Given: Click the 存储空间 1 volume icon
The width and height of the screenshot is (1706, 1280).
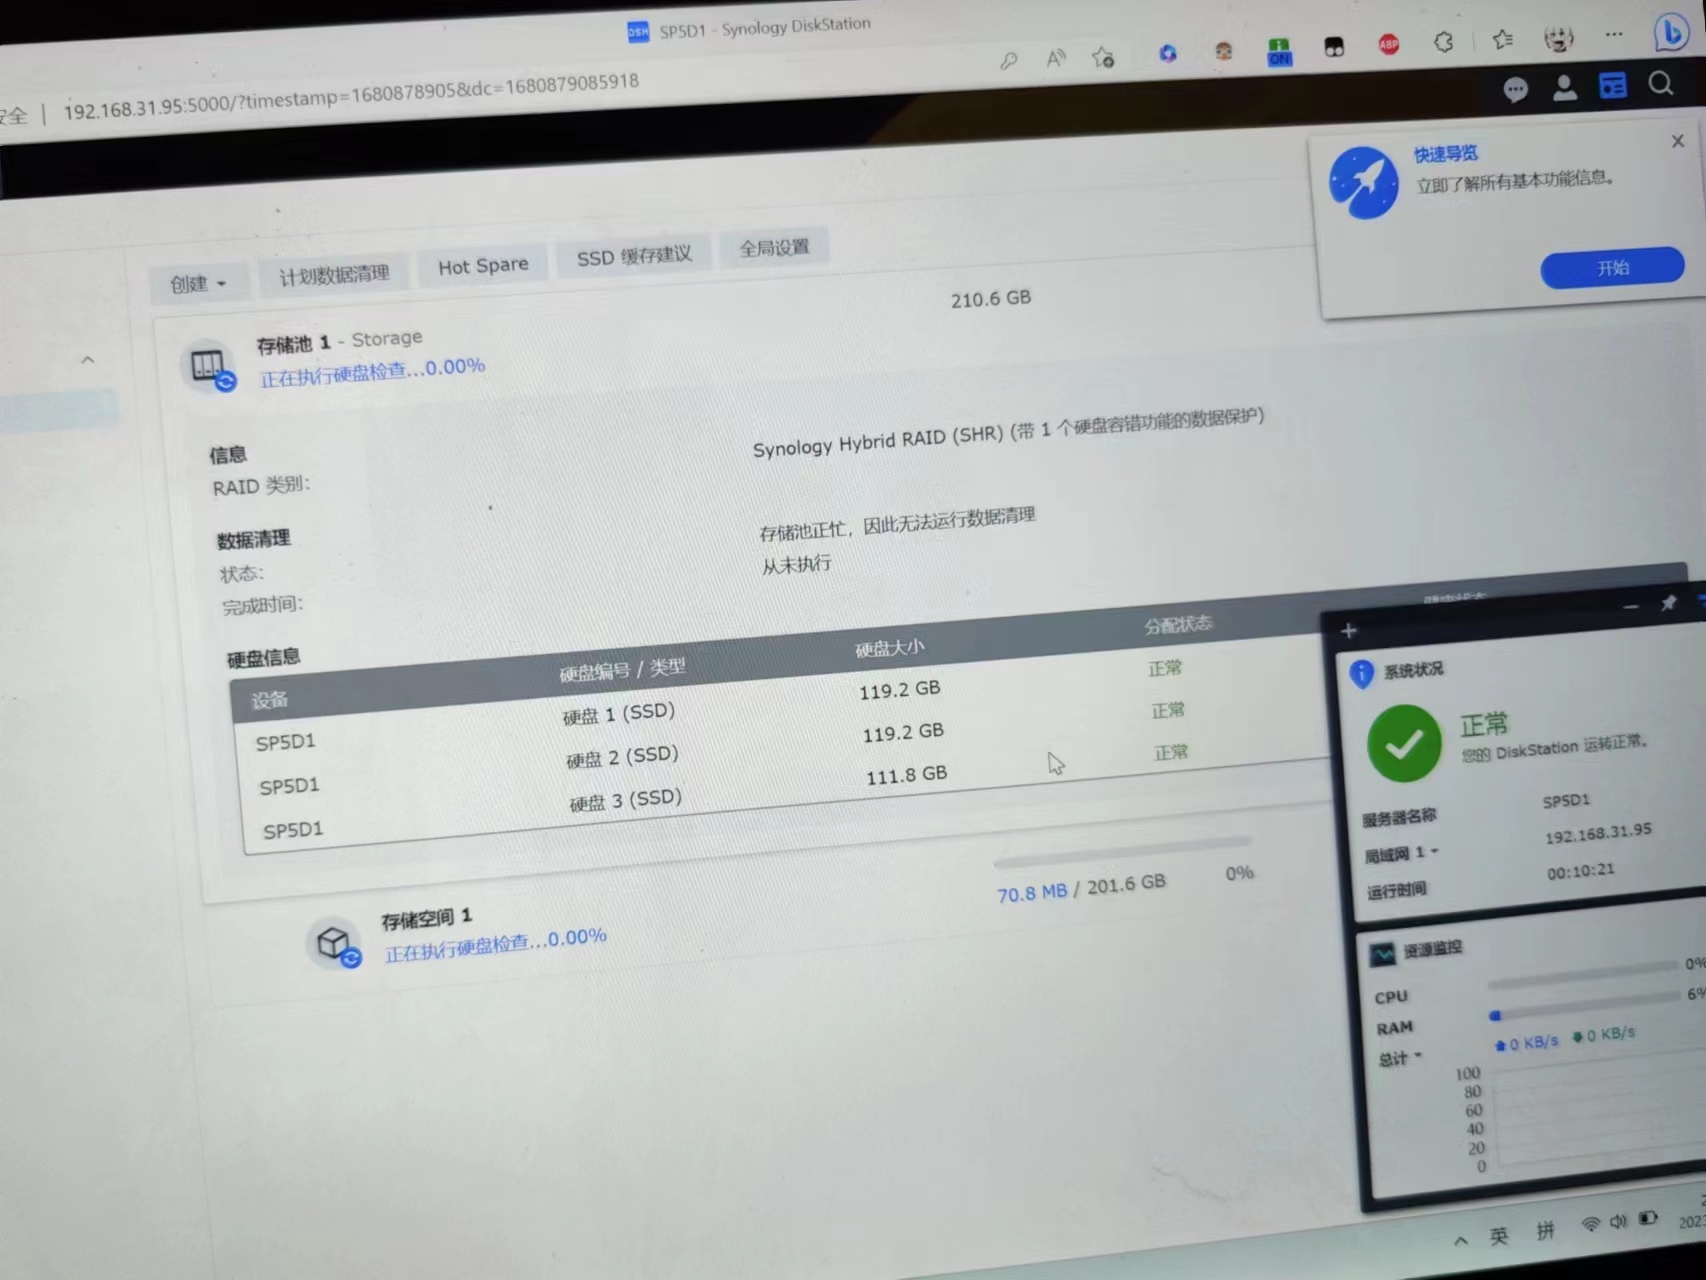Looking at the screenshot, I should 335,943.
